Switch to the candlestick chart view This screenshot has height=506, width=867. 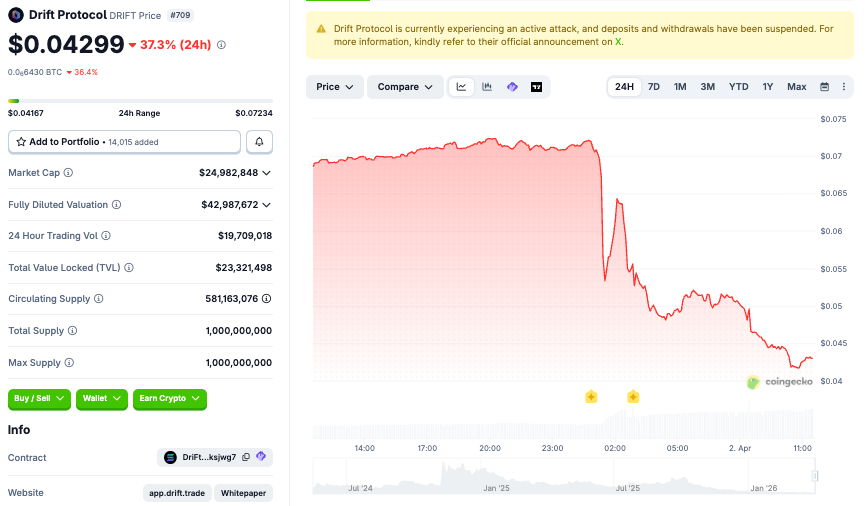(487, 87)
